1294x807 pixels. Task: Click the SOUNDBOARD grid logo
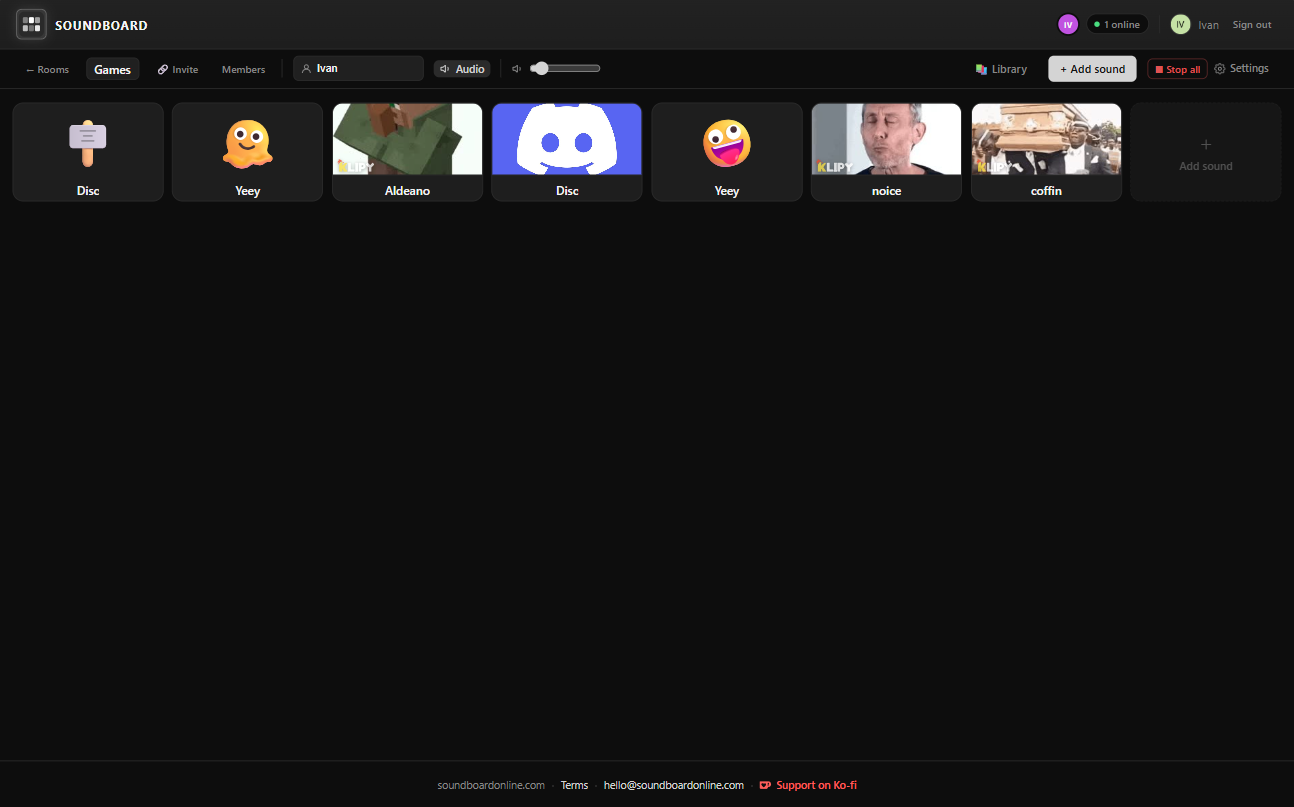tap(31, 24)
